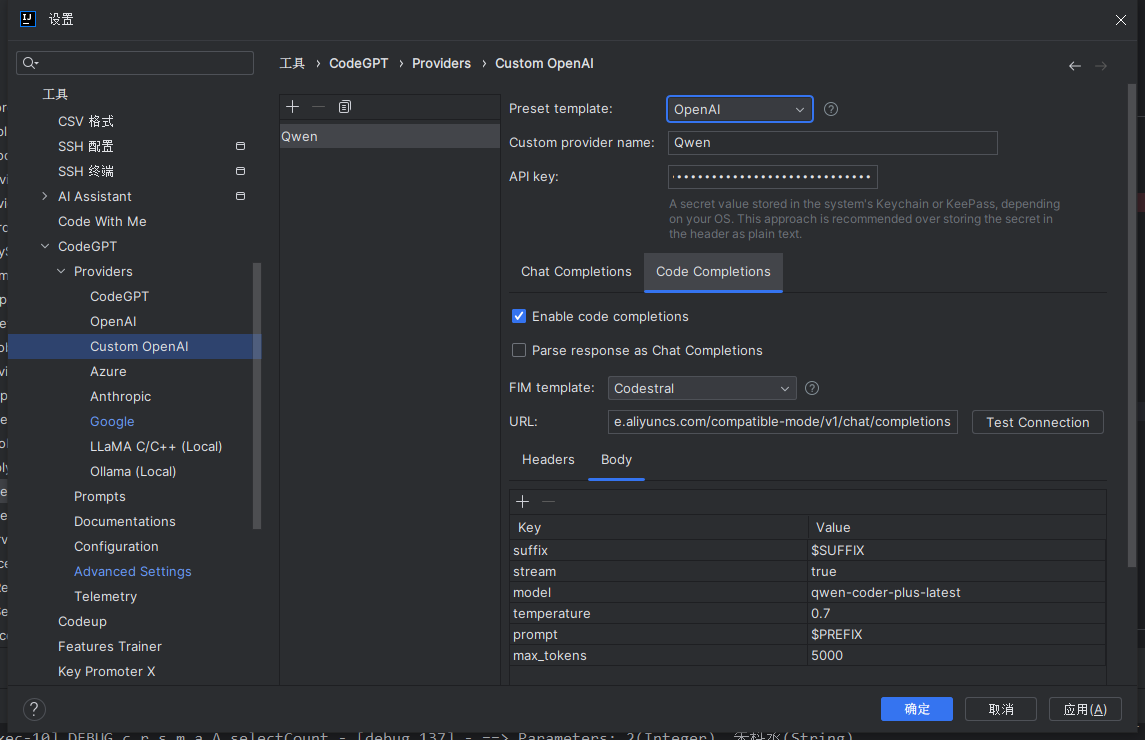Image resolution: width=1145 pixels, height=740 pixels.
Task: Click the help icon beside FIM template
Action: point(812,388)
